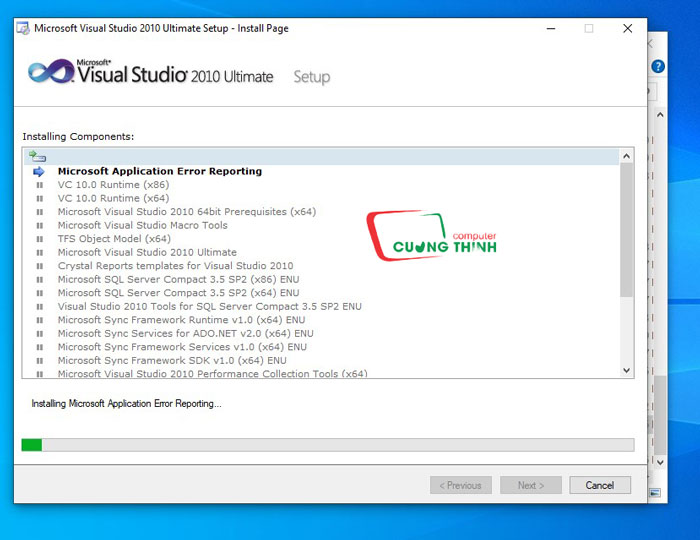The width and height of the screenshot is (700, 540).
Task: Select 'TFS Object Model (x64)' row
Action: (114, 239)
